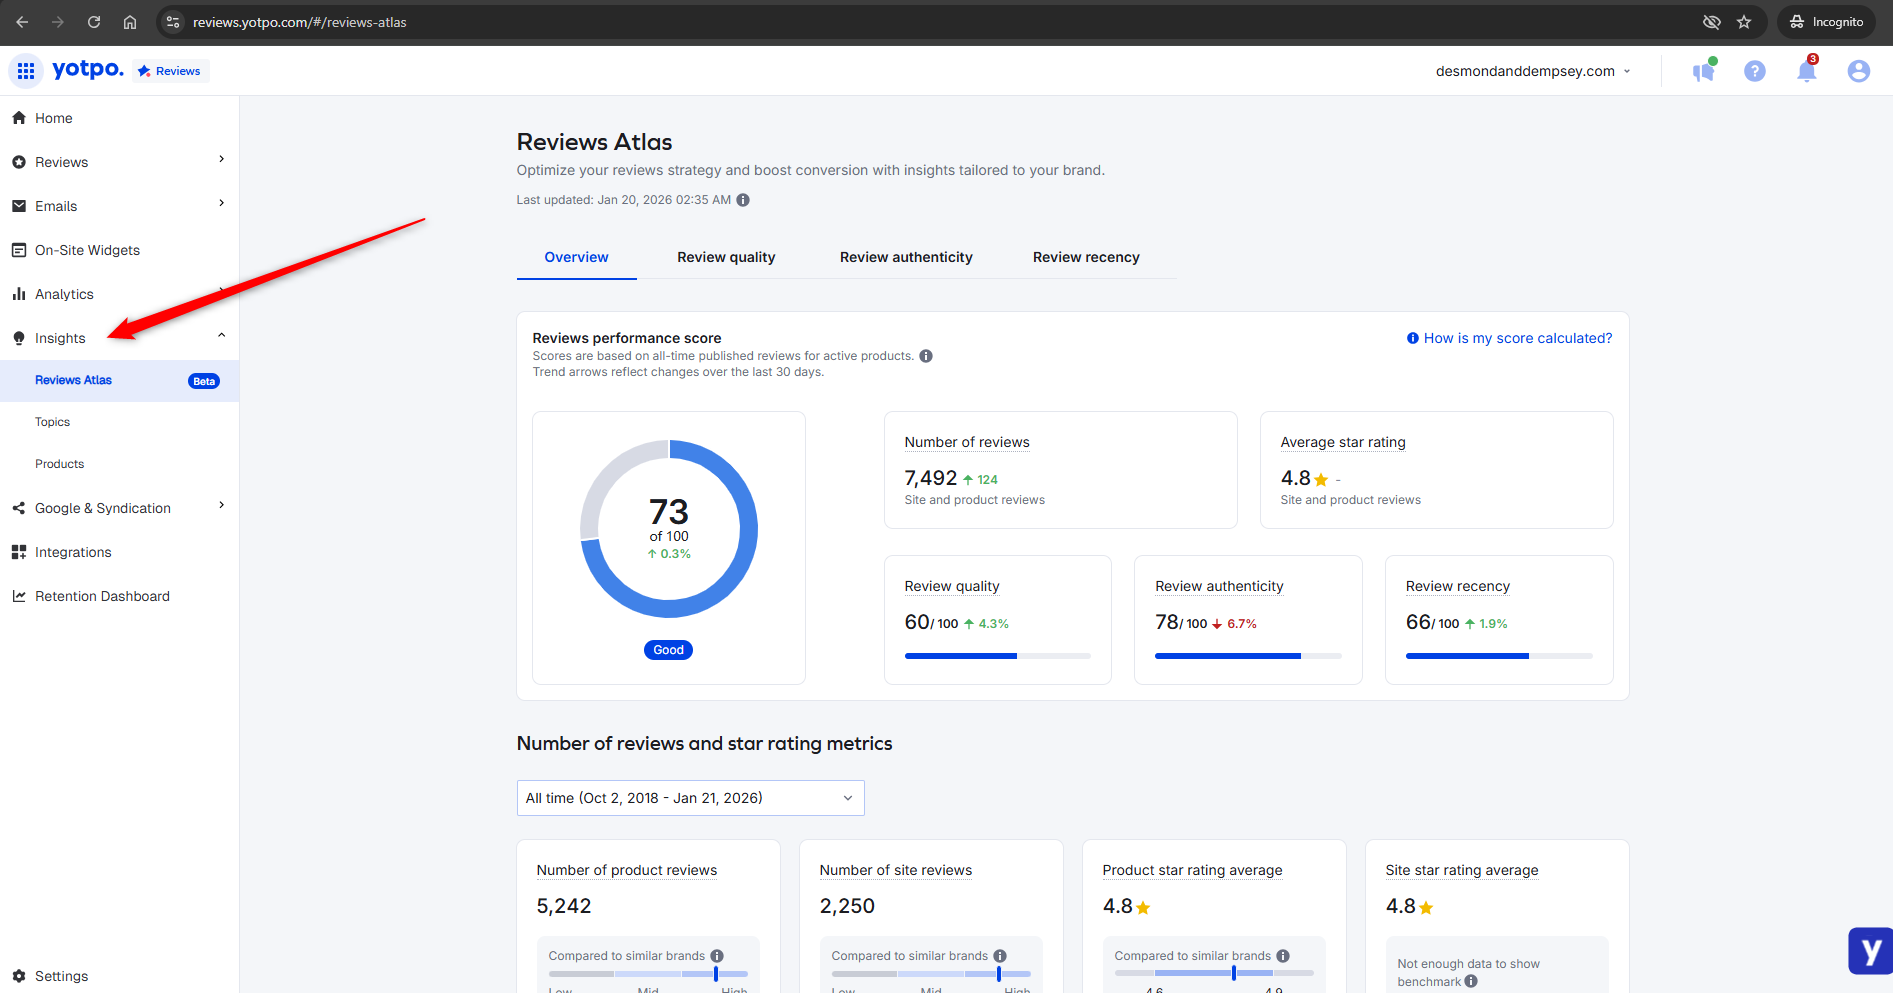Click the Review quality score progress bar
Screen dimensions: 1893x993
tap(997, 656)
